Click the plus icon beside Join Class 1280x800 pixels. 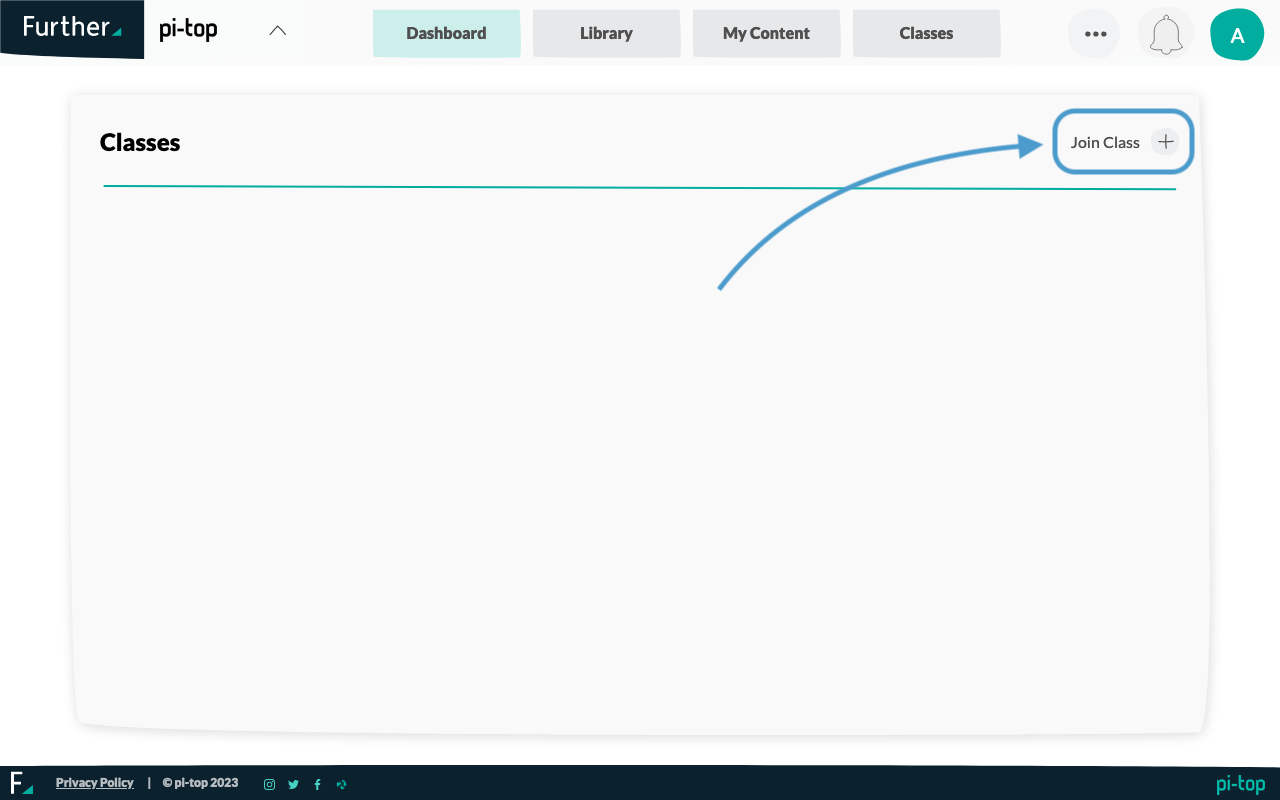[x=1165, y=142]
